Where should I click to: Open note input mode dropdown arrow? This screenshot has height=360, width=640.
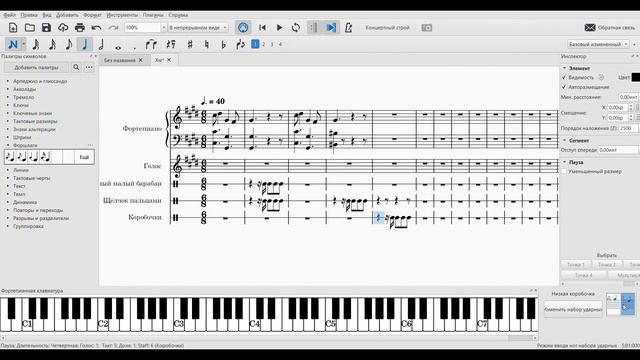pos(24,44)
